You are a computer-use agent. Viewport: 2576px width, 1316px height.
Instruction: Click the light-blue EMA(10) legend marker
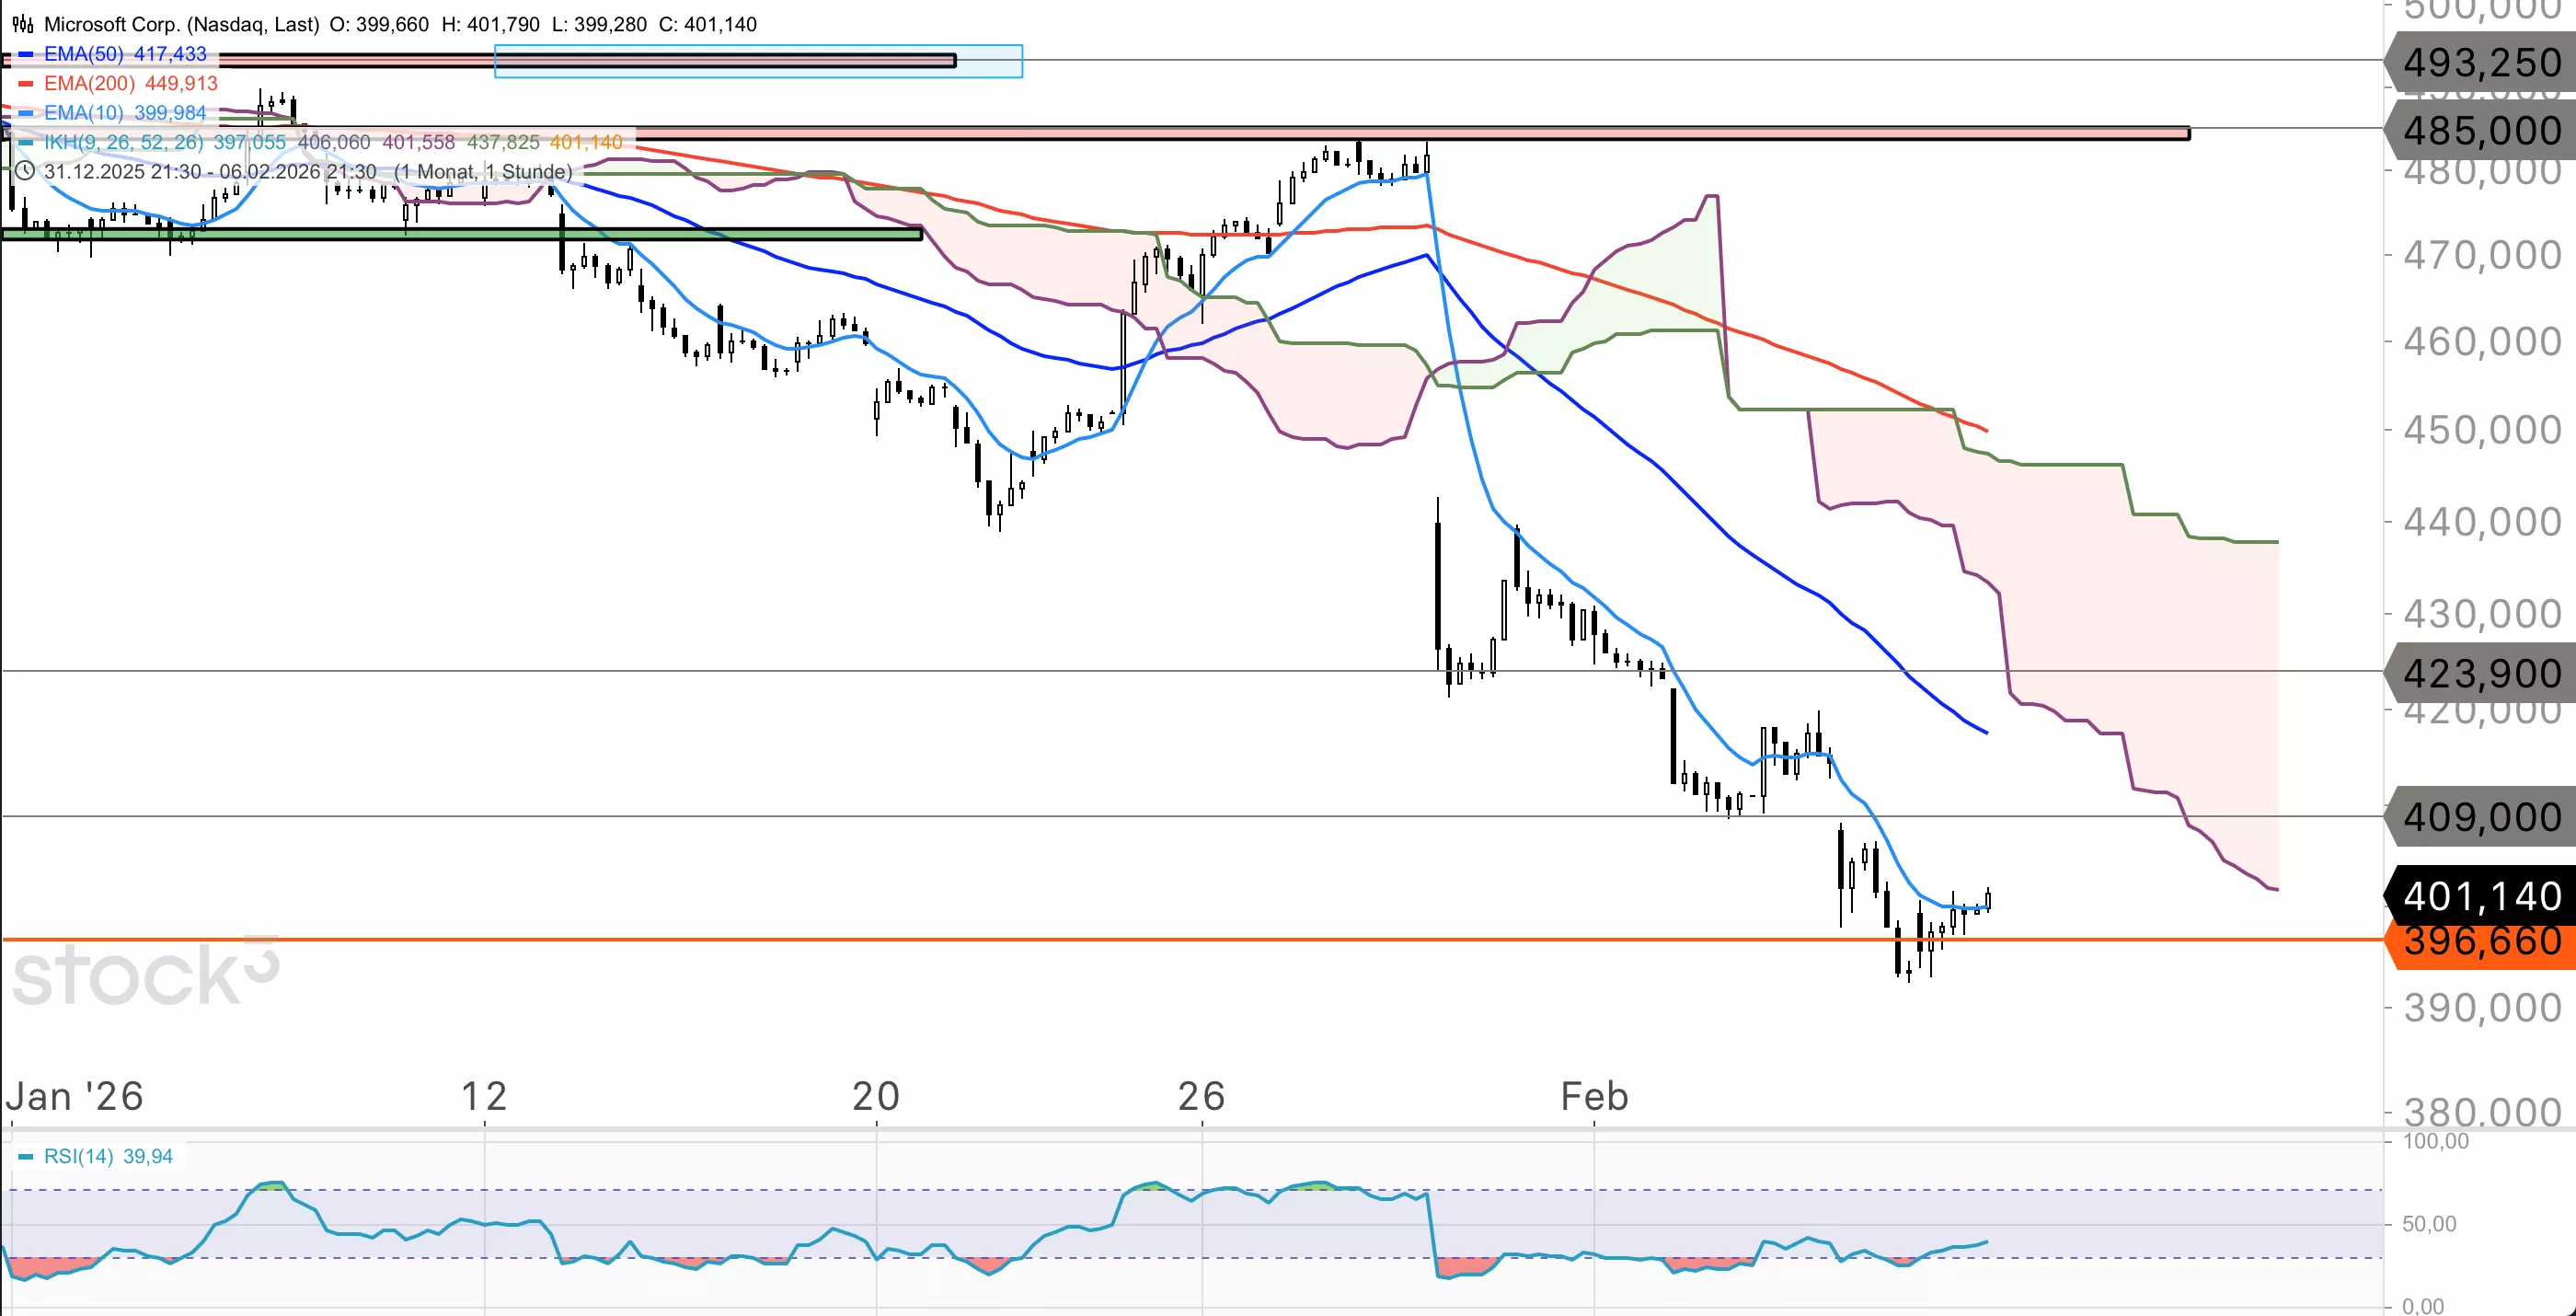26,113
